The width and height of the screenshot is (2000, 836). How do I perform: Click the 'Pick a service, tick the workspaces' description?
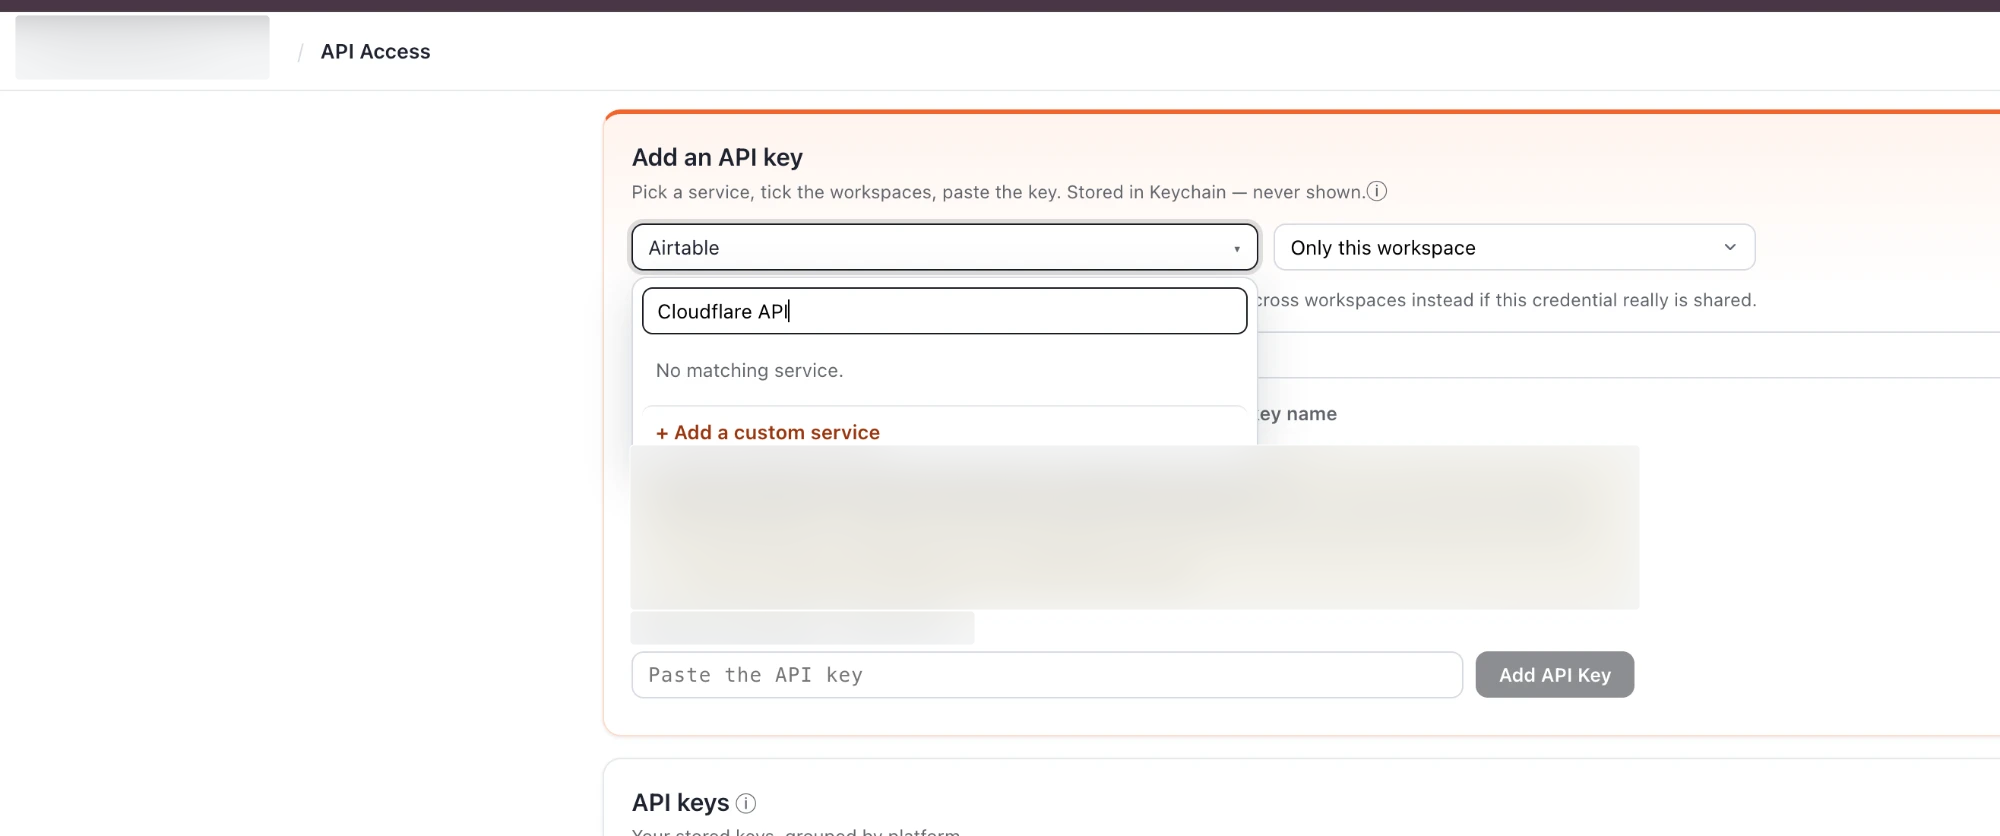[998, 192]
